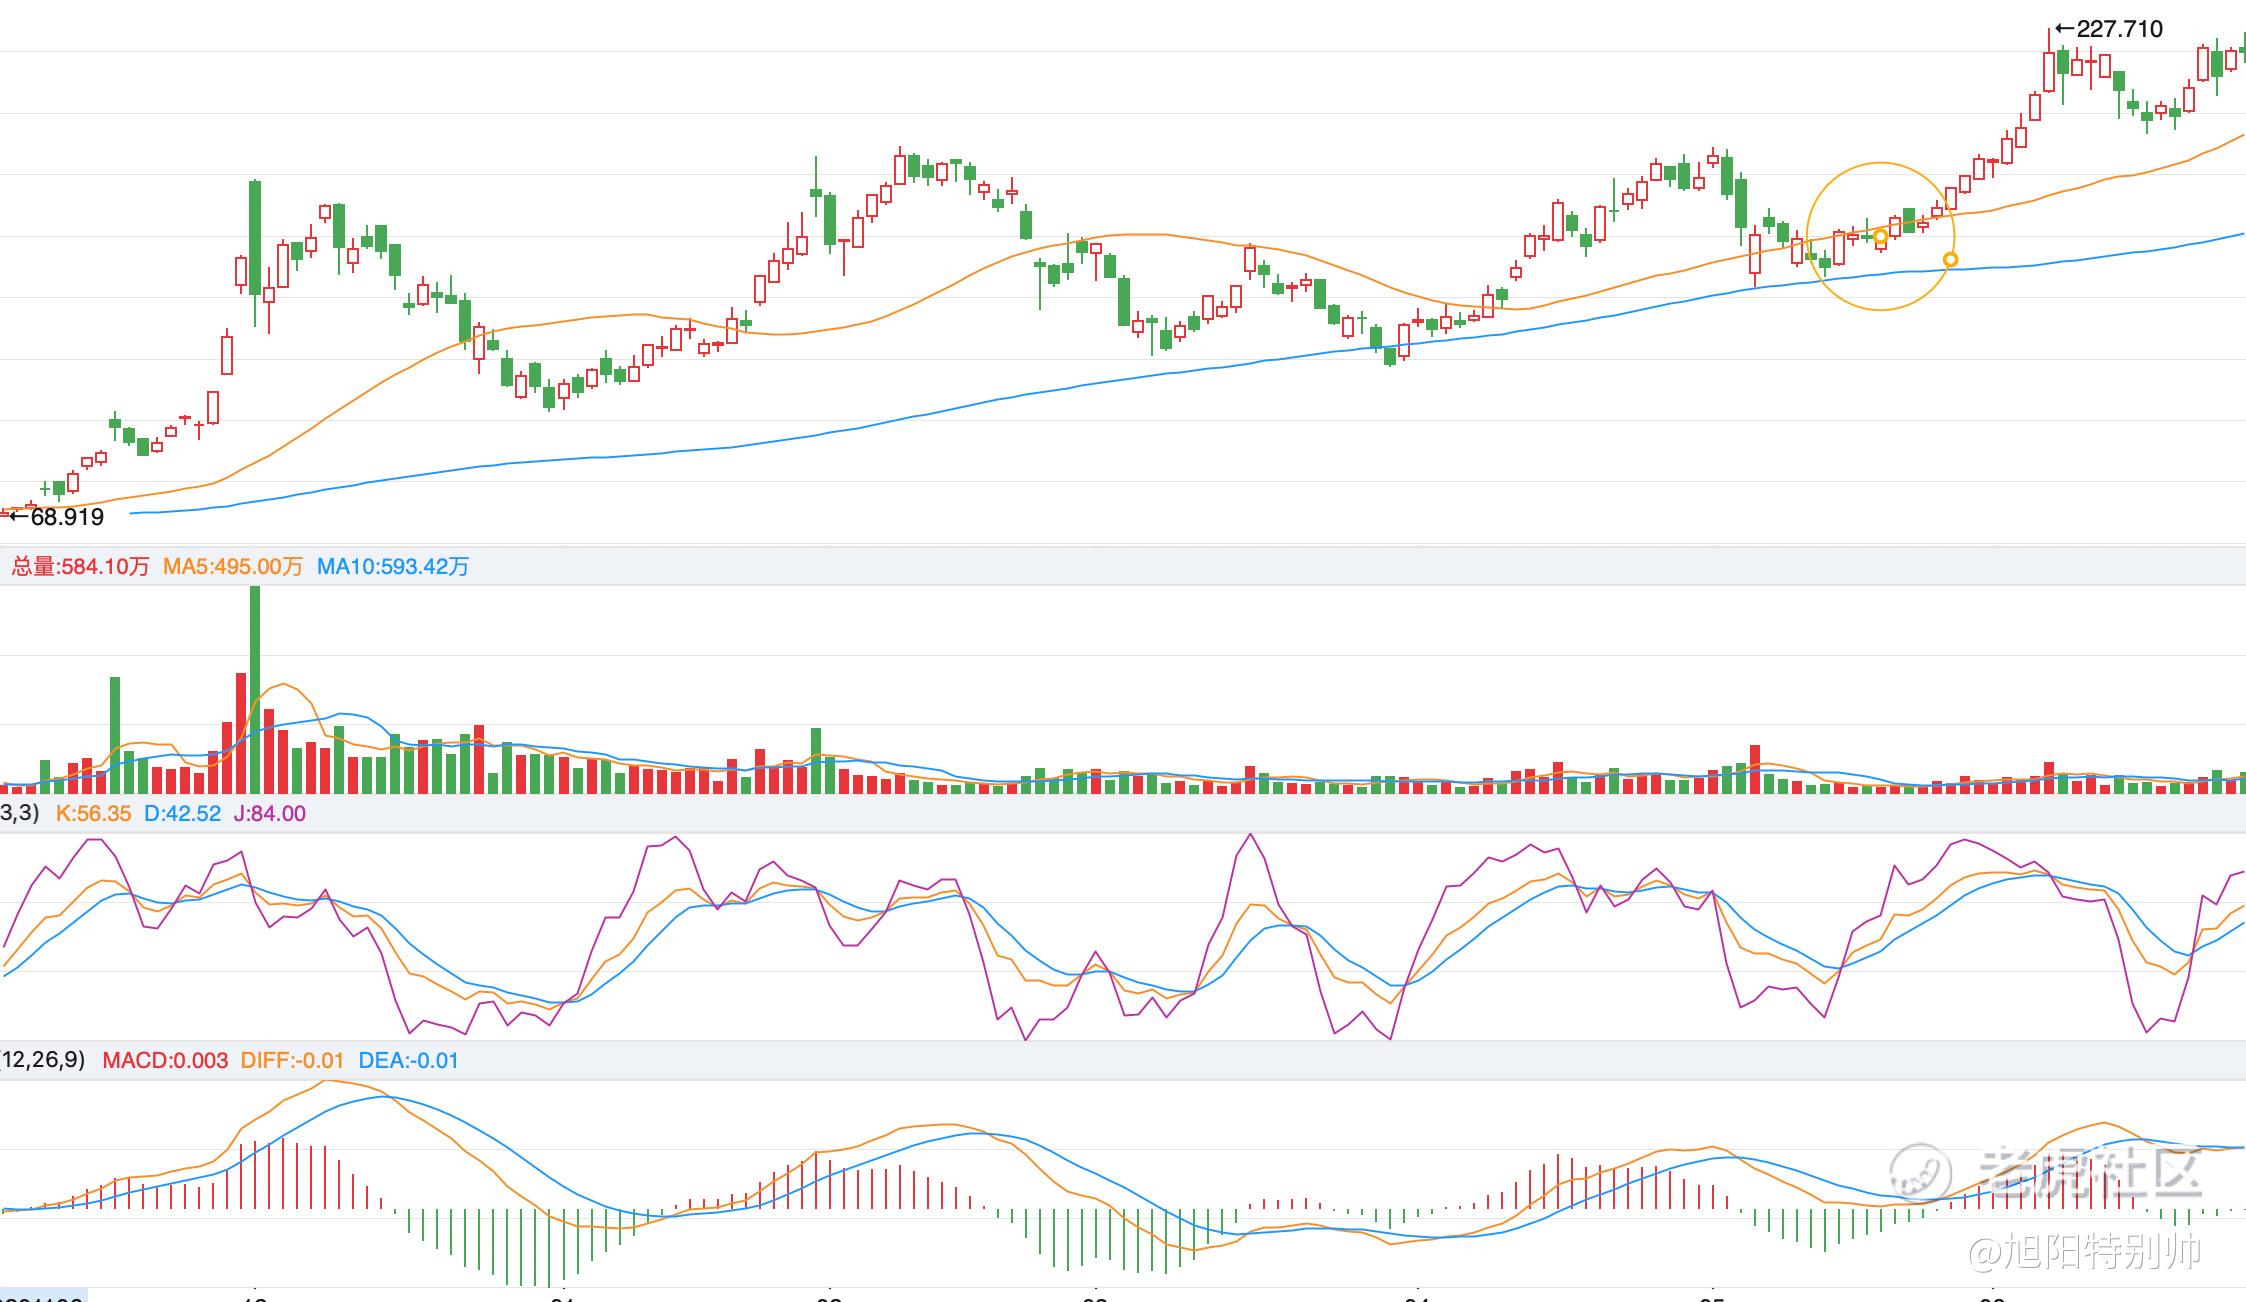Click the 68.919 low price label
The width and height of the screenshot is (2246, 1302).
tap(66, 517)
